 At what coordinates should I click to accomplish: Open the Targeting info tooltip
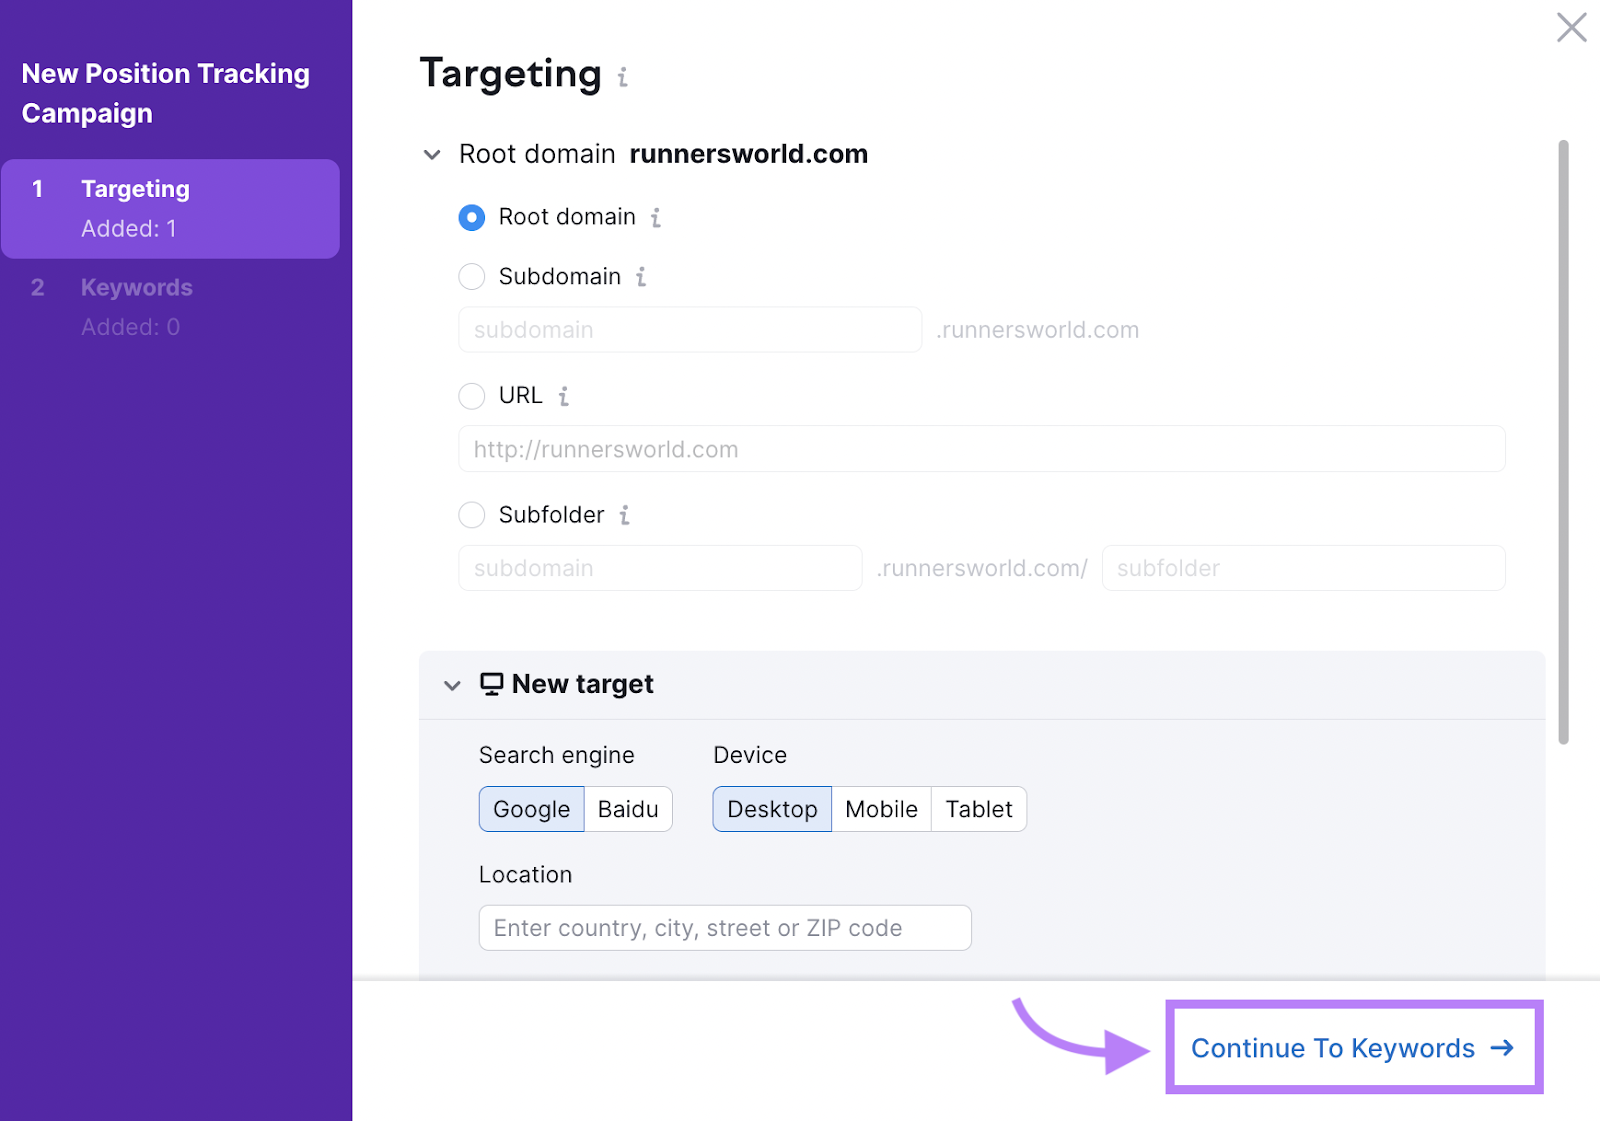pos(623,78)
